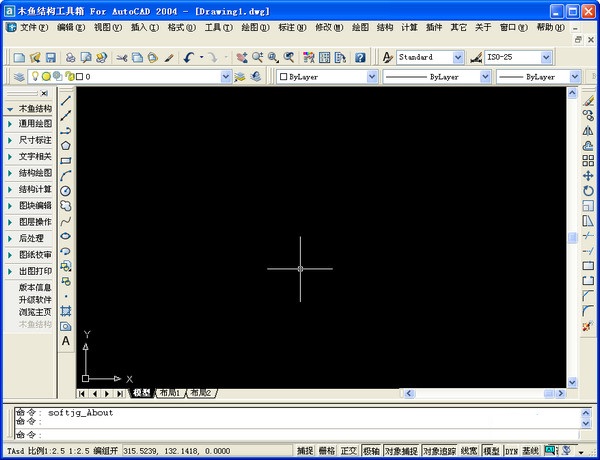The image size is (600, 460).
Task: Select the Circle draw tool
Action: 66,190
